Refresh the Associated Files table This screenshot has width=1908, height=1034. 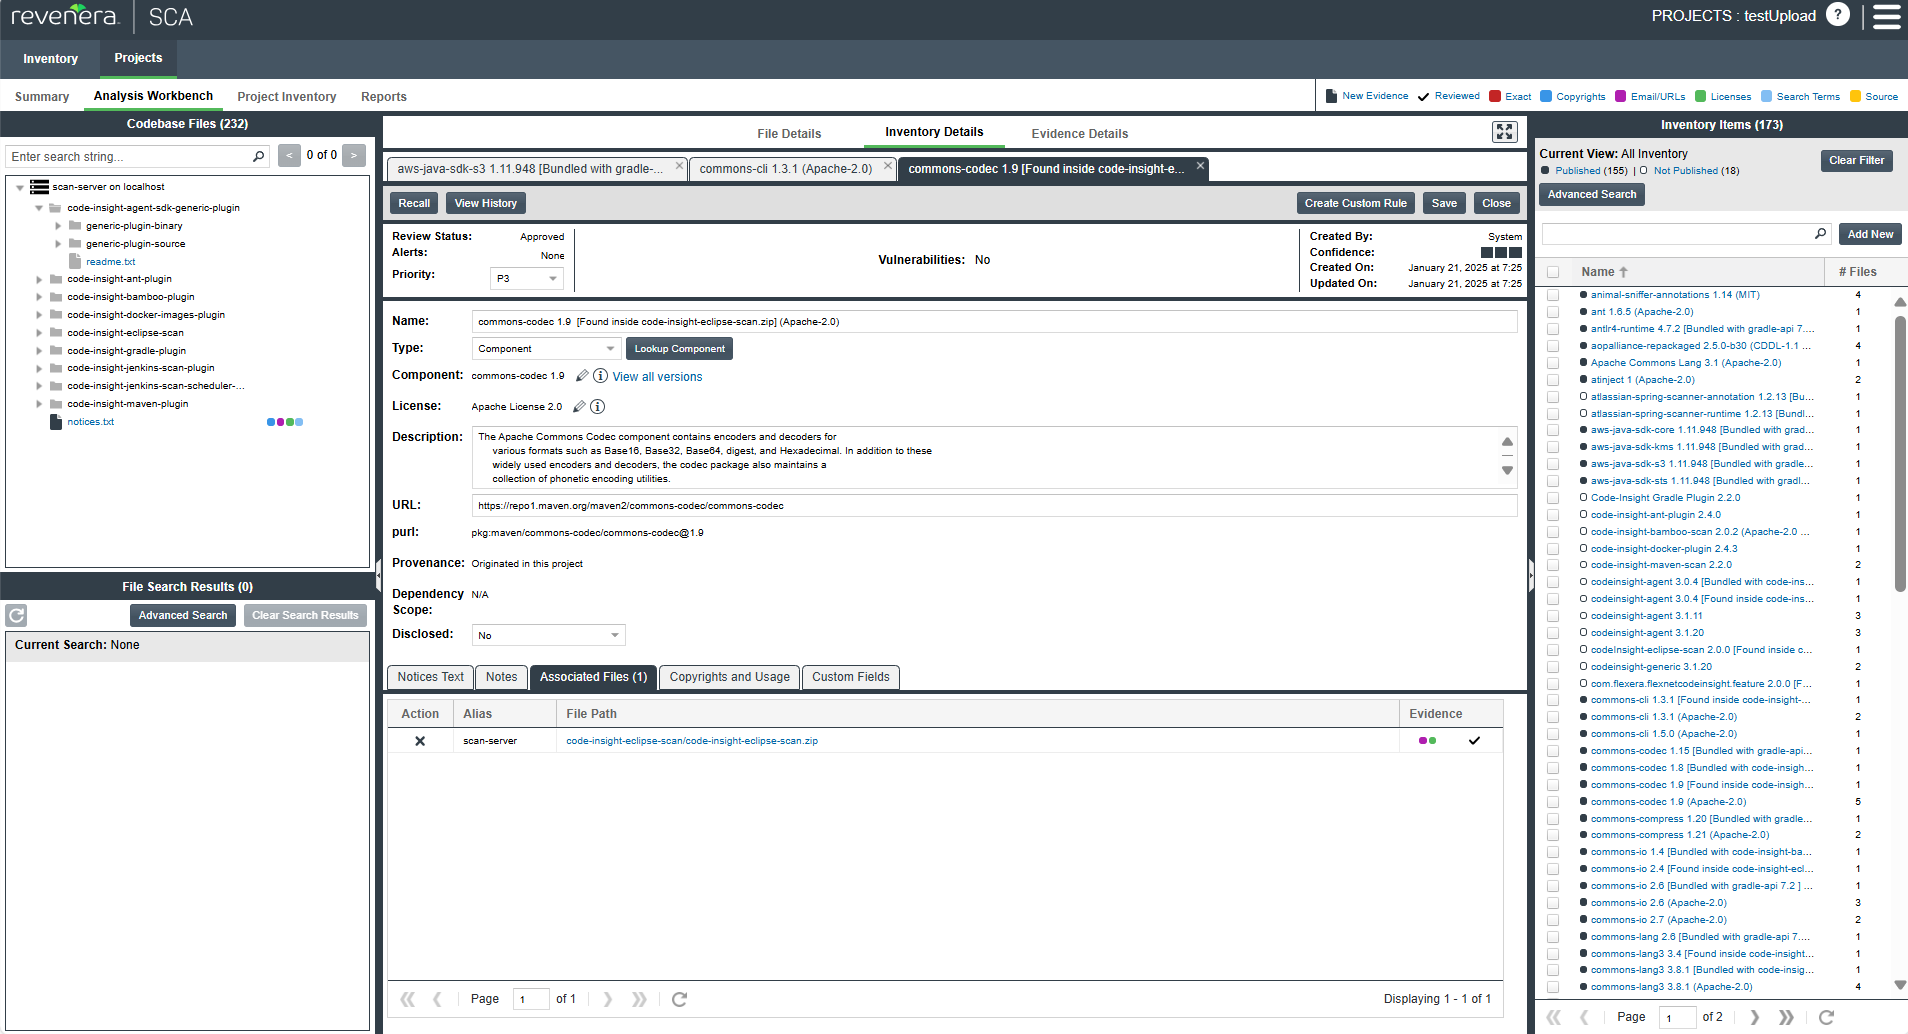(x=679, y=999)
